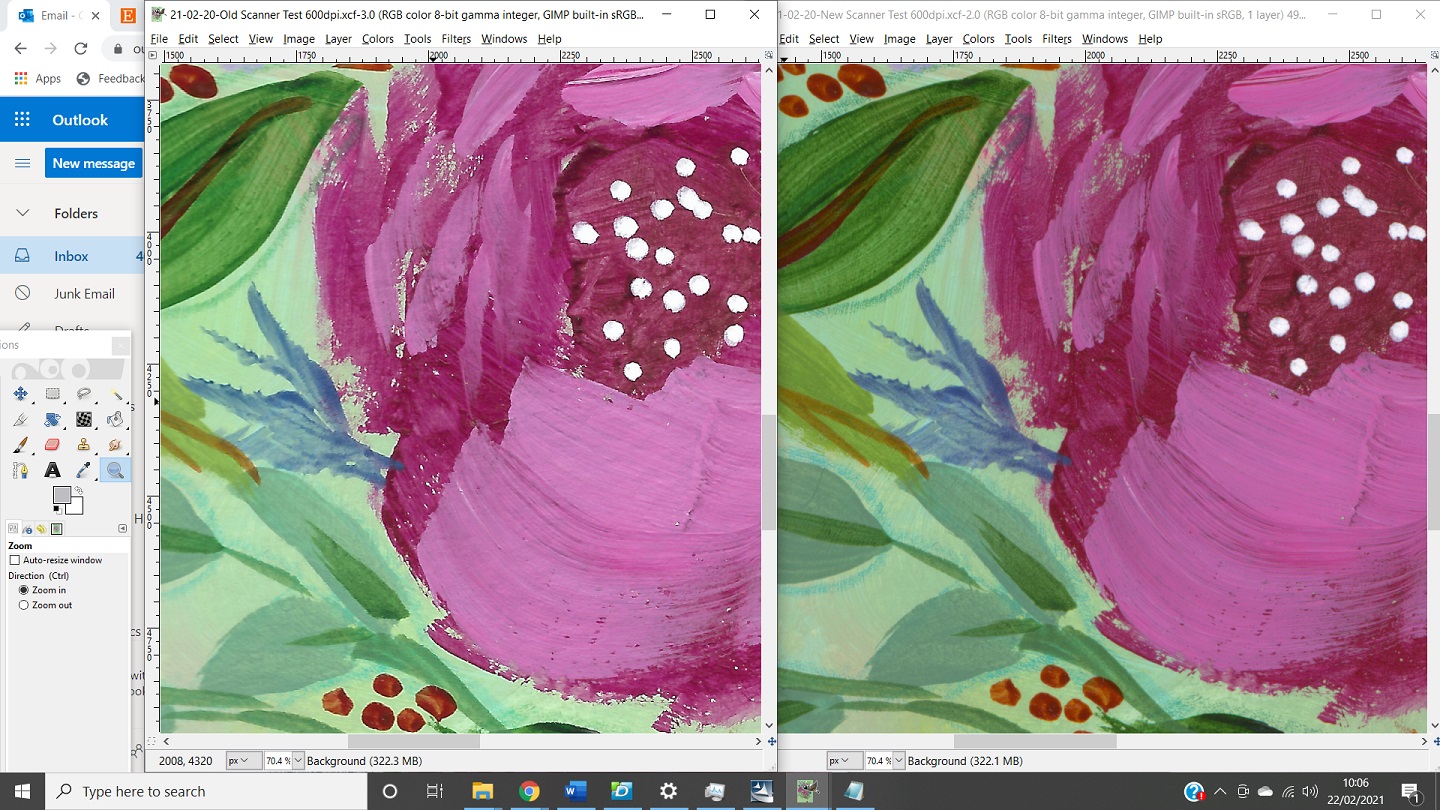Viewport: 1440px width, 810px height.
Task: Select the Clone stamp tool
Action: pos(84,444)
